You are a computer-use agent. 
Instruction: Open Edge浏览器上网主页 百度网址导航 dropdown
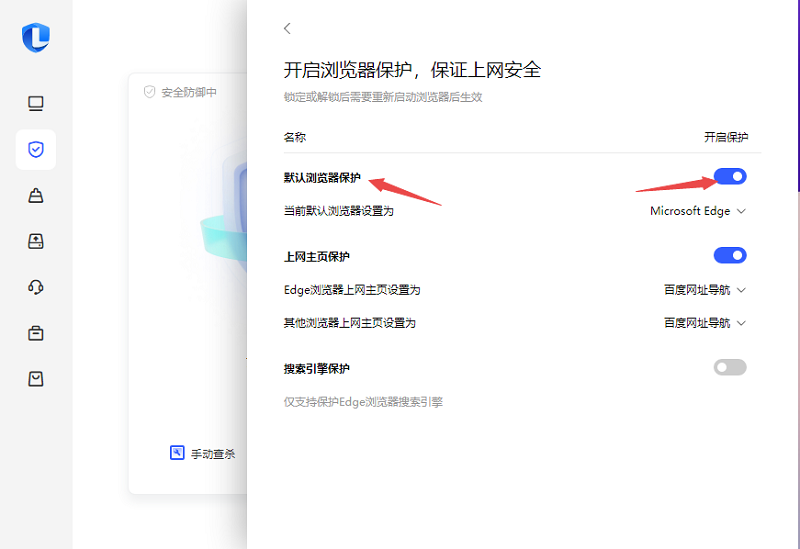[x=705, y=290]
